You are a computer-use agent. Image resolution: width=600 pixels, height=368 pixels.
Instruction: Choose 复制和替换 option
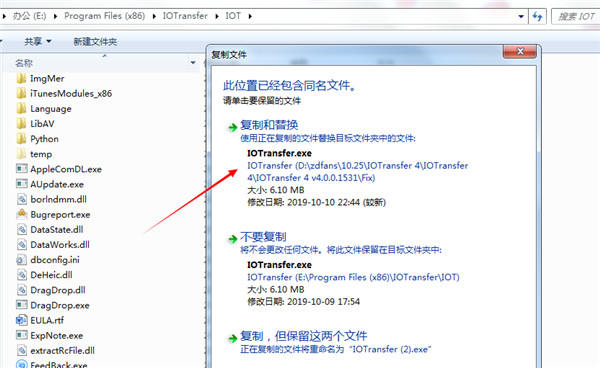269,125
